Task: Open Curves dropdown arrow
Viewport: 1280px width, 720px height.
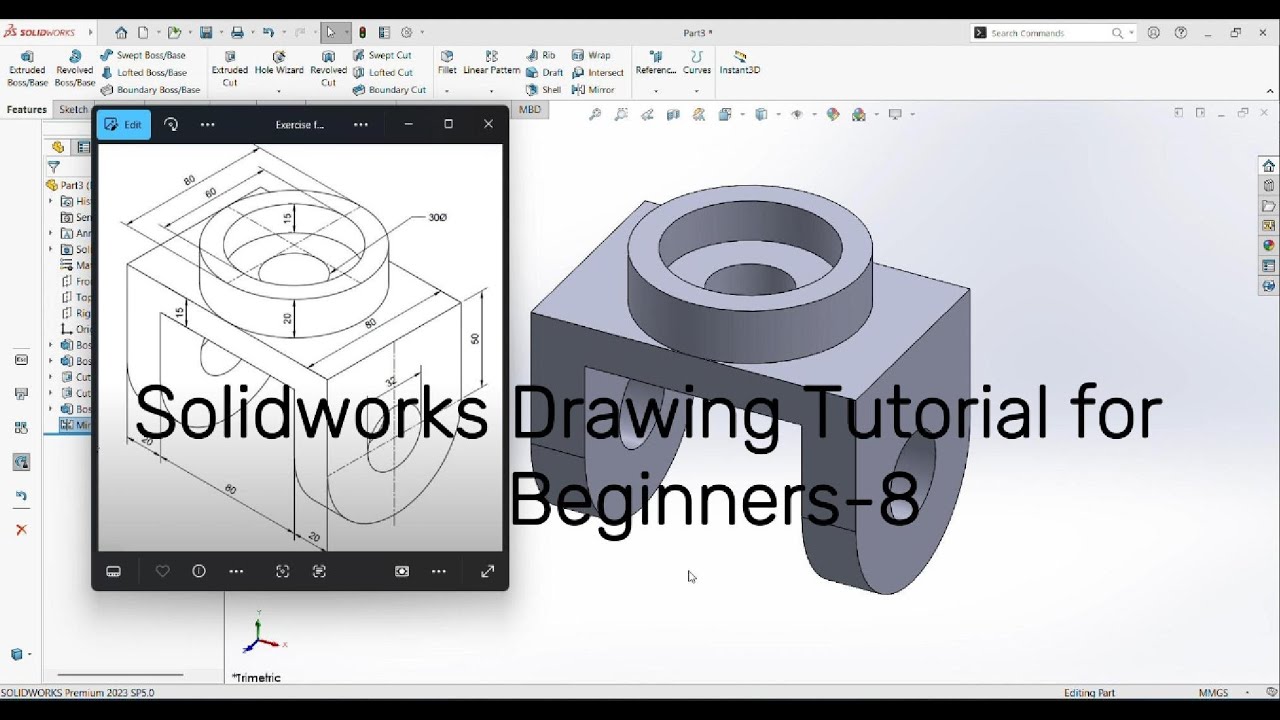Action: pos(697,91)
